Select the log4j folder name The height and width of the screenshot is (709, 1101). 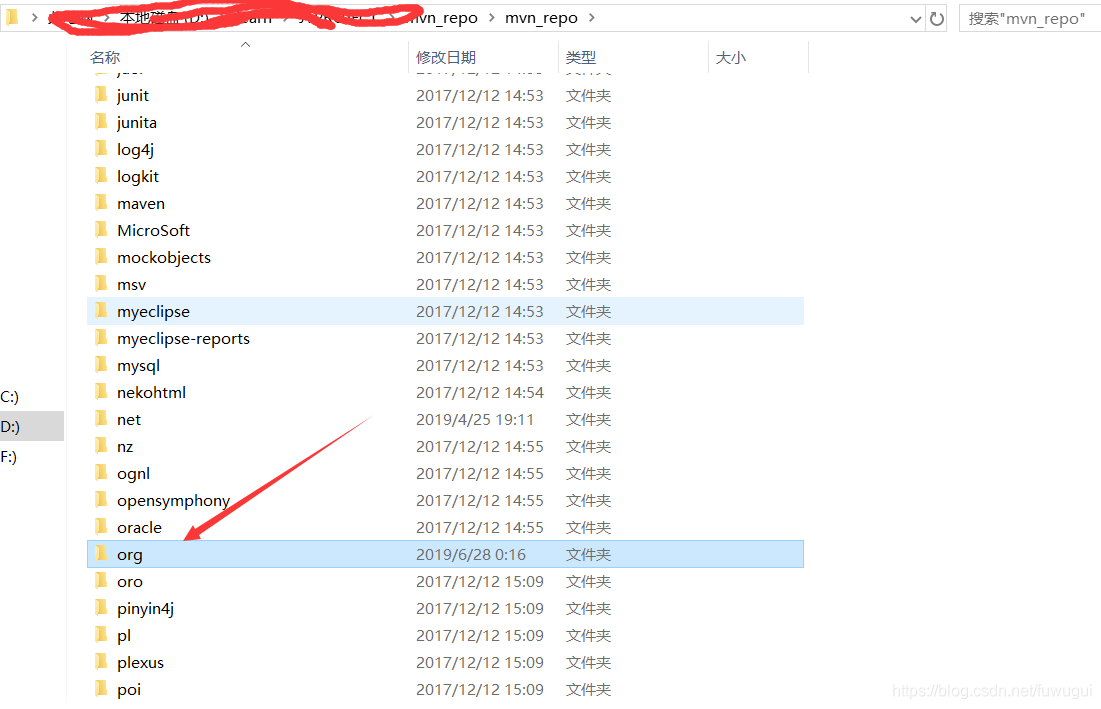pyautogui.click(x=136, y=150)
